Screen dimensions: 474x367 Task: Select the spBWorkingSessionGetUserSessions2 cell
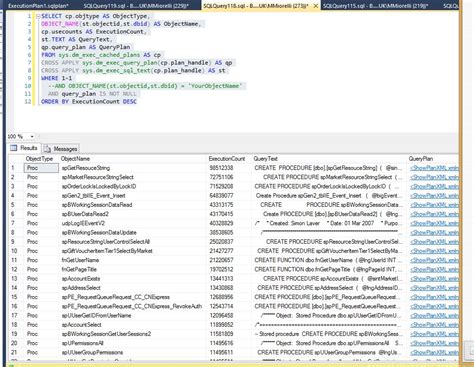click(133, 334)
